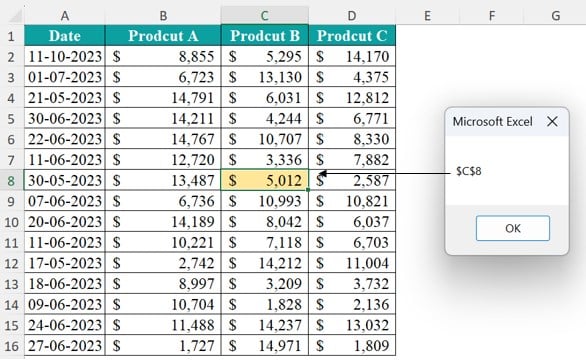Select row 8 header
Image resolution: width=586 pixels, height=360 pixels.
pos(11,180)
